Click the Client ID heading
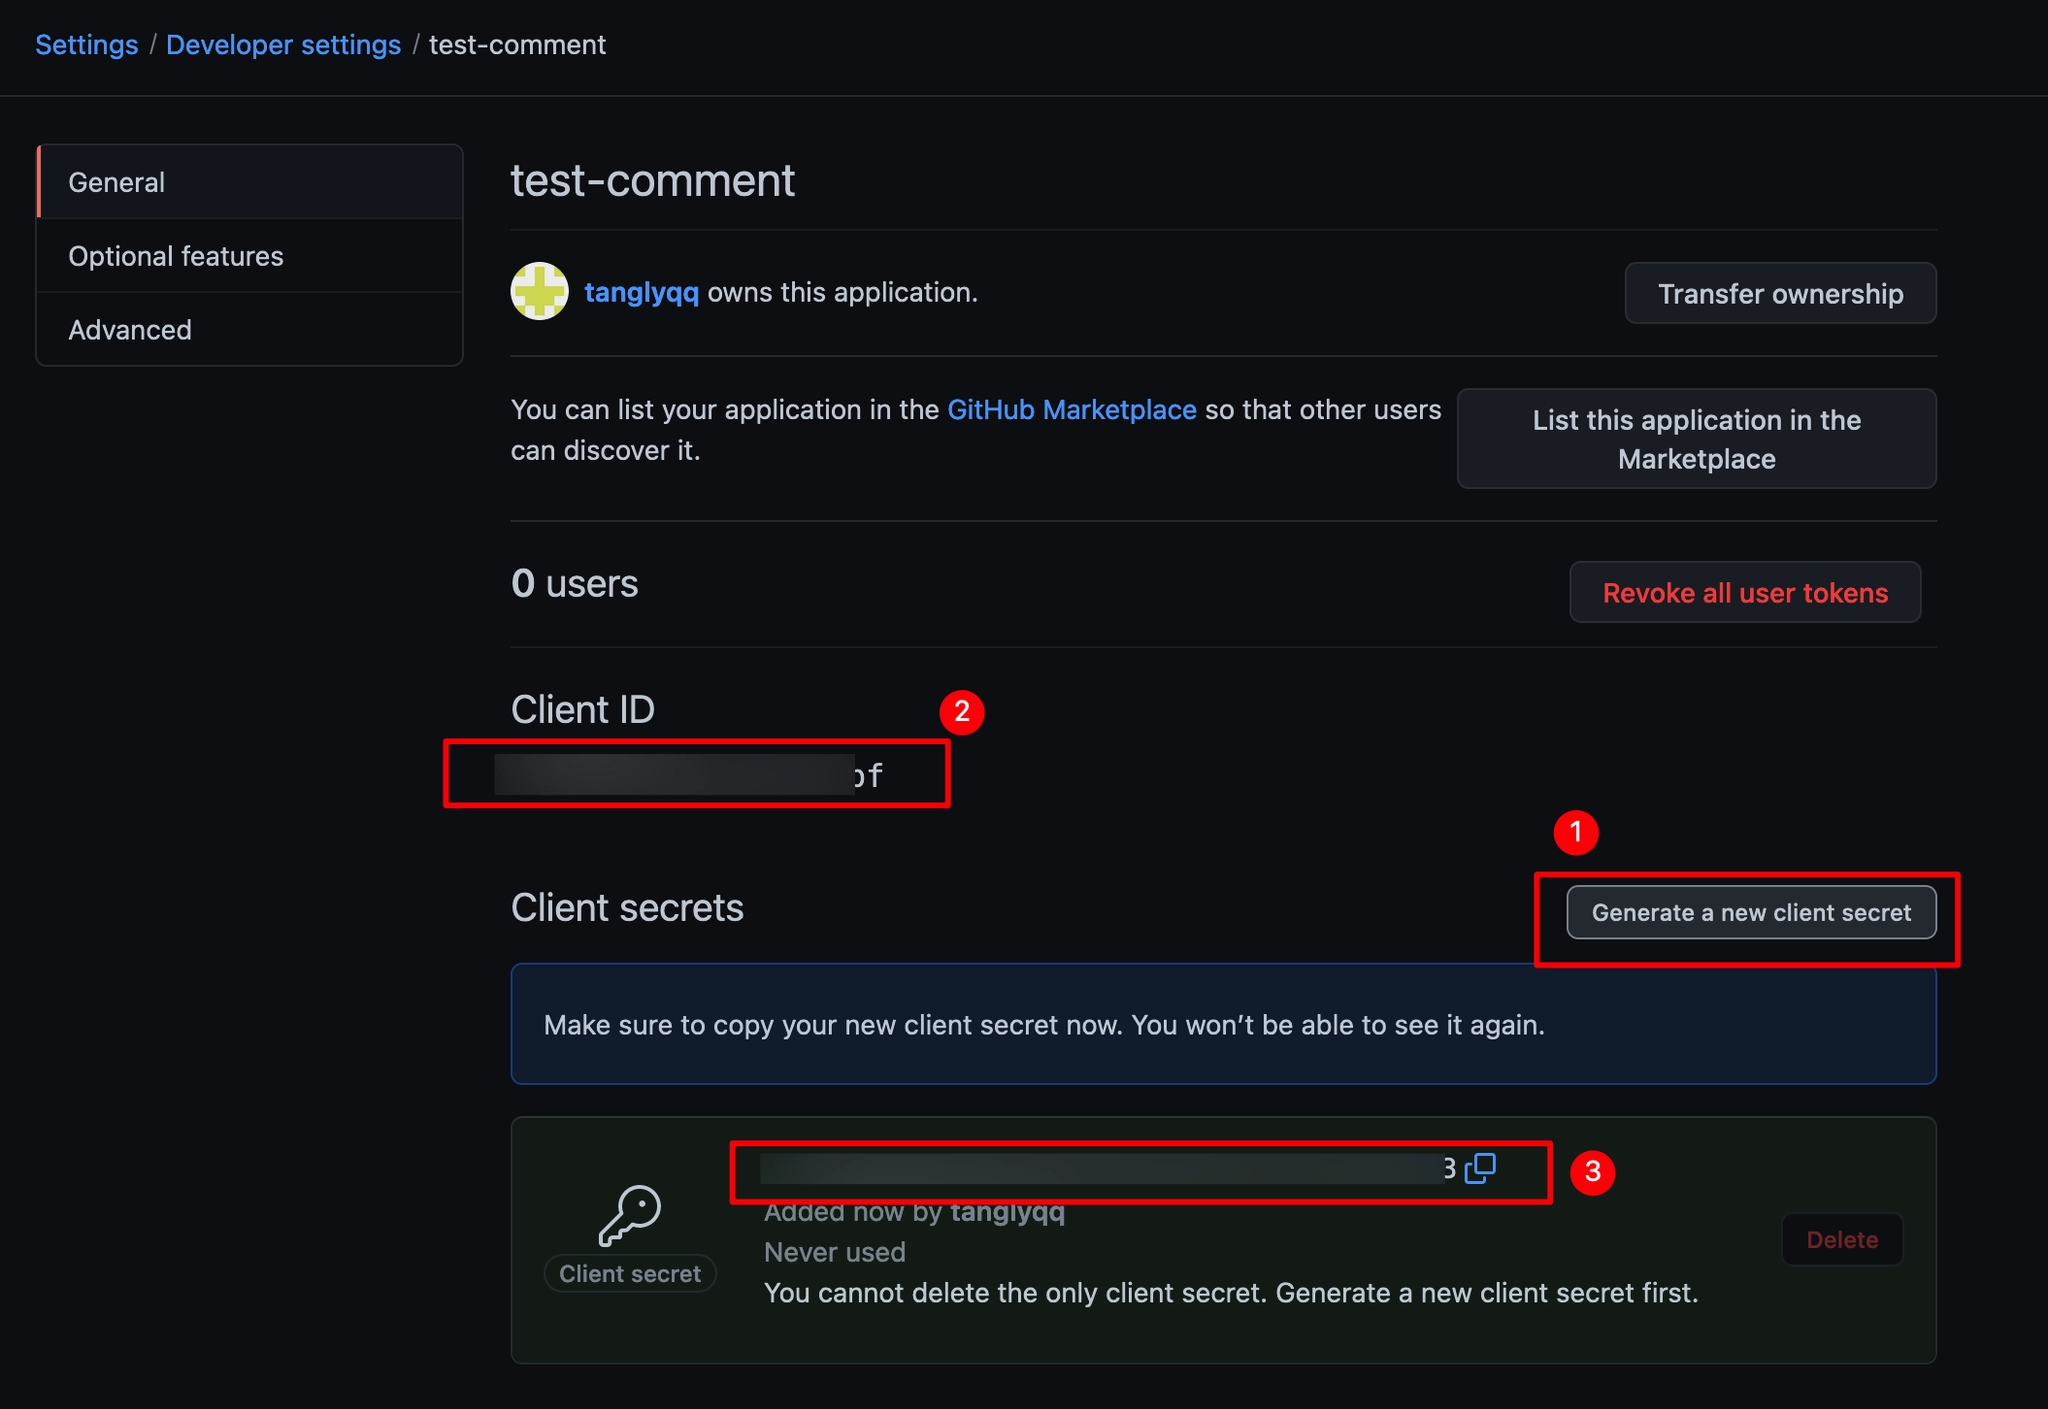 point(583,709)
